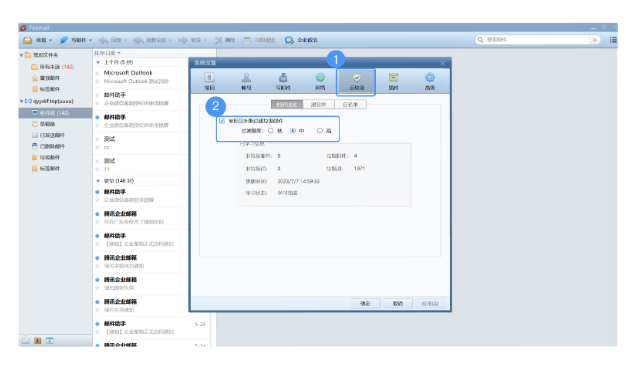Collapse the qyyskf.top(aaaa) account tree

(22, 101)
